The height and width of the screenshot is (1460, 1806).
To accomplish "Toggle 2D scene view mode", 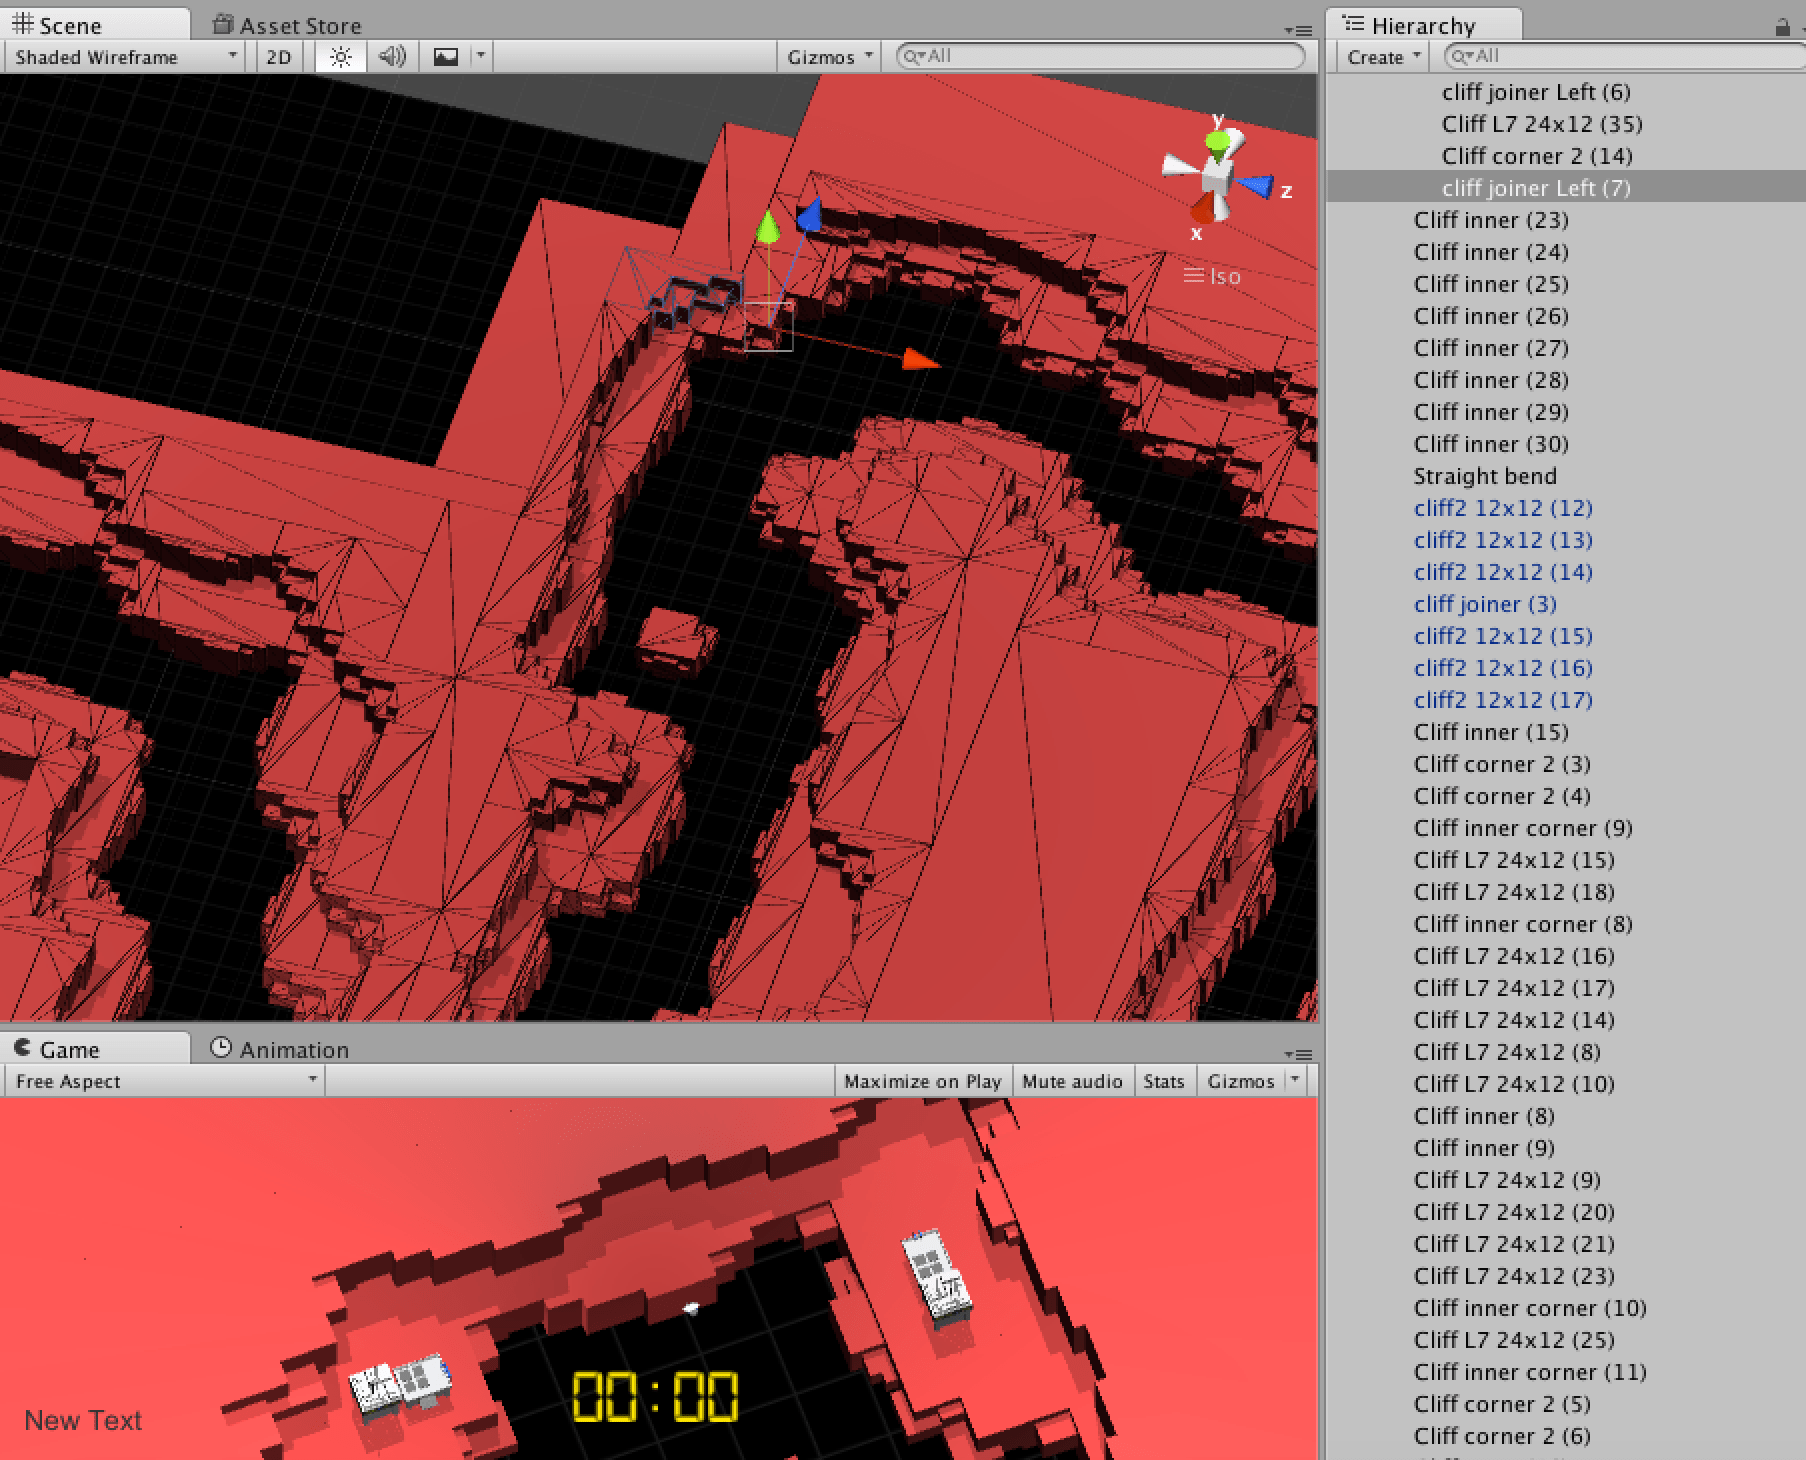I will point(279,57).
